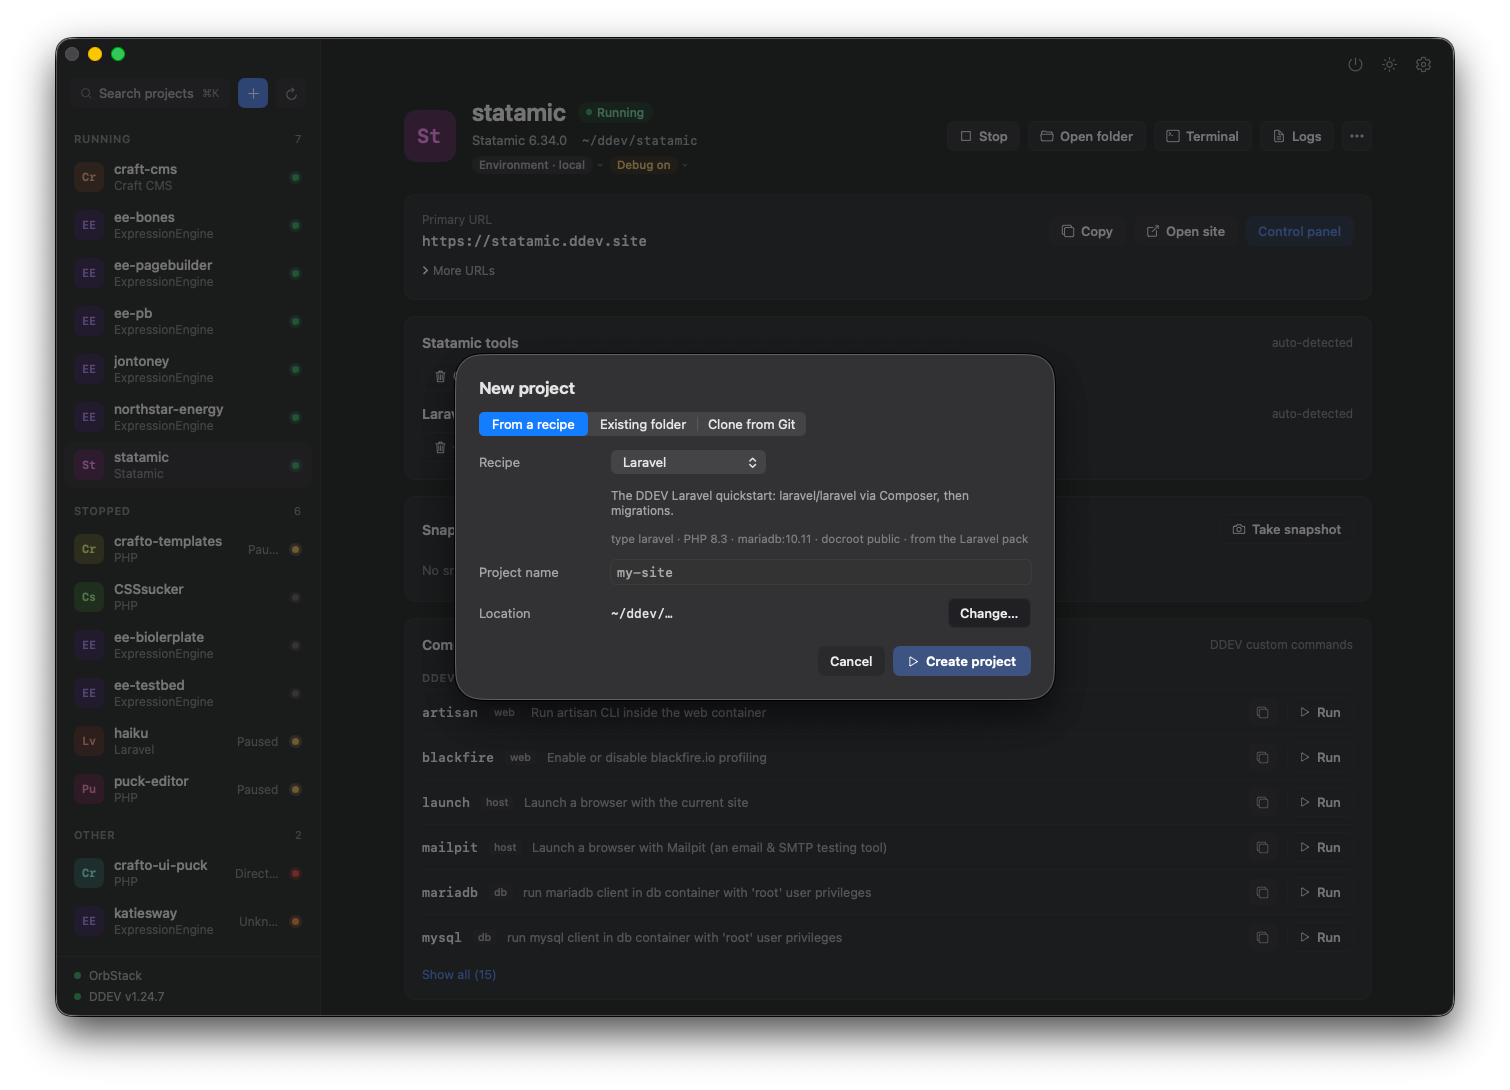Click the blue plus add-project button
This screenshot has height=1090, width=1510.
(253, 93)
